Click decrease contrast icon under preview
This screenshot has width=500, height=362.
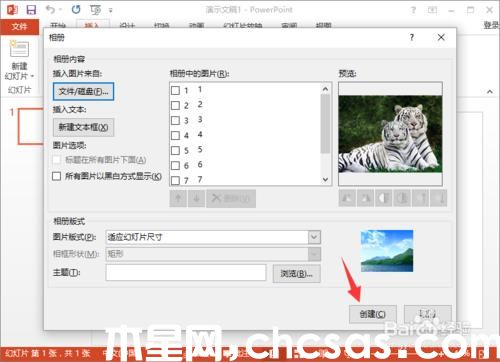(402, 198)
